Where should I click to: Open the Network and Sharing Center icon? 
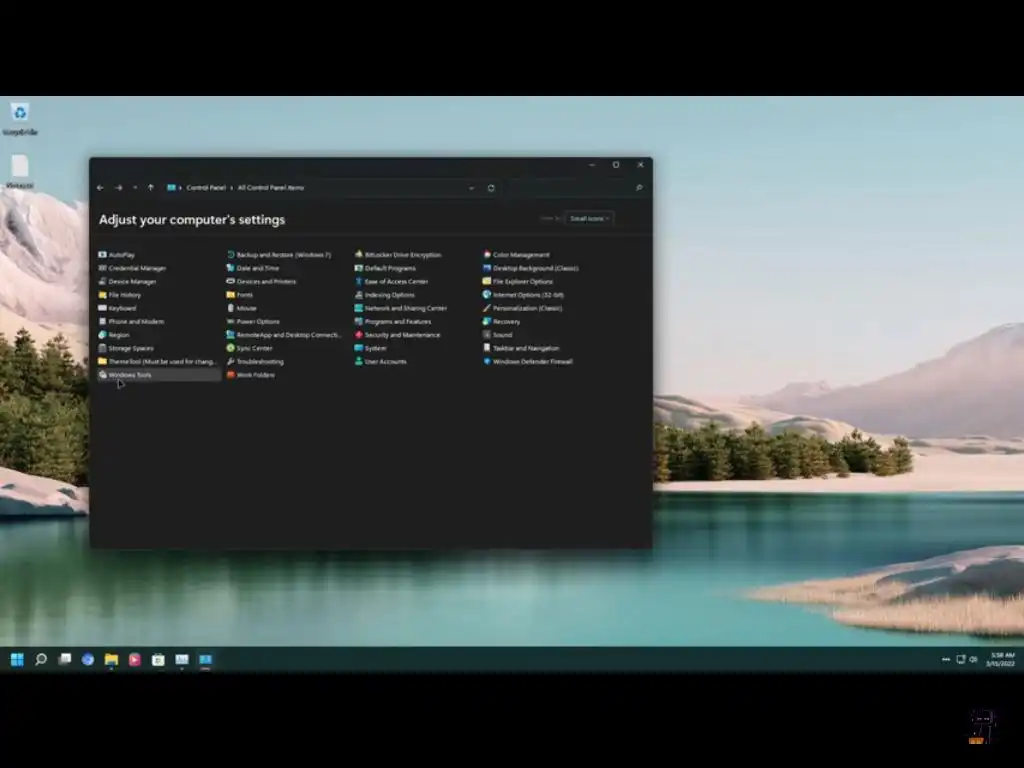coord(359,308)
